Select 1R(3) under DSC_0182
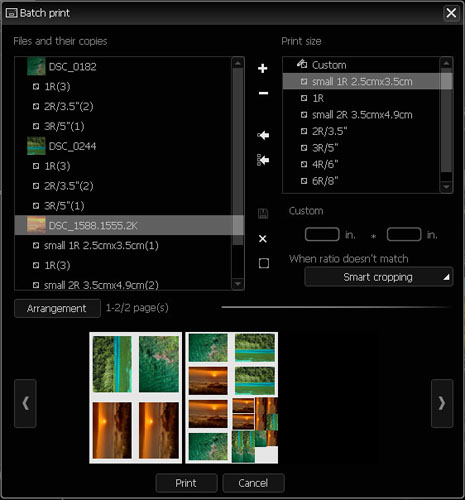The width and height of the screenshot is (465, 500). click(123, 87)
